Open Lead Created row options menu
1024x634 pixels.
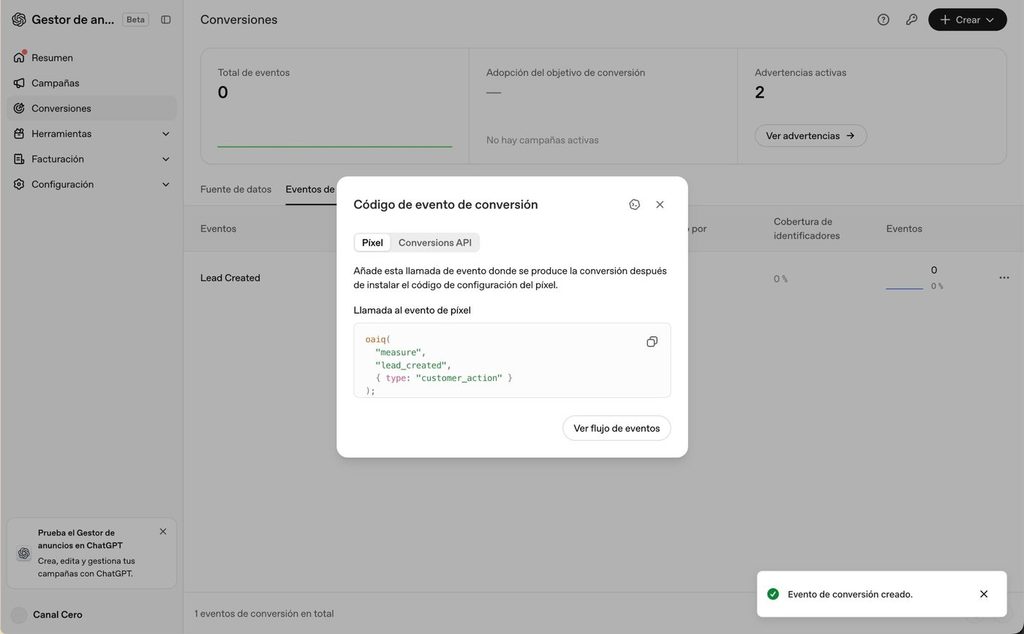coord(1004,278)
